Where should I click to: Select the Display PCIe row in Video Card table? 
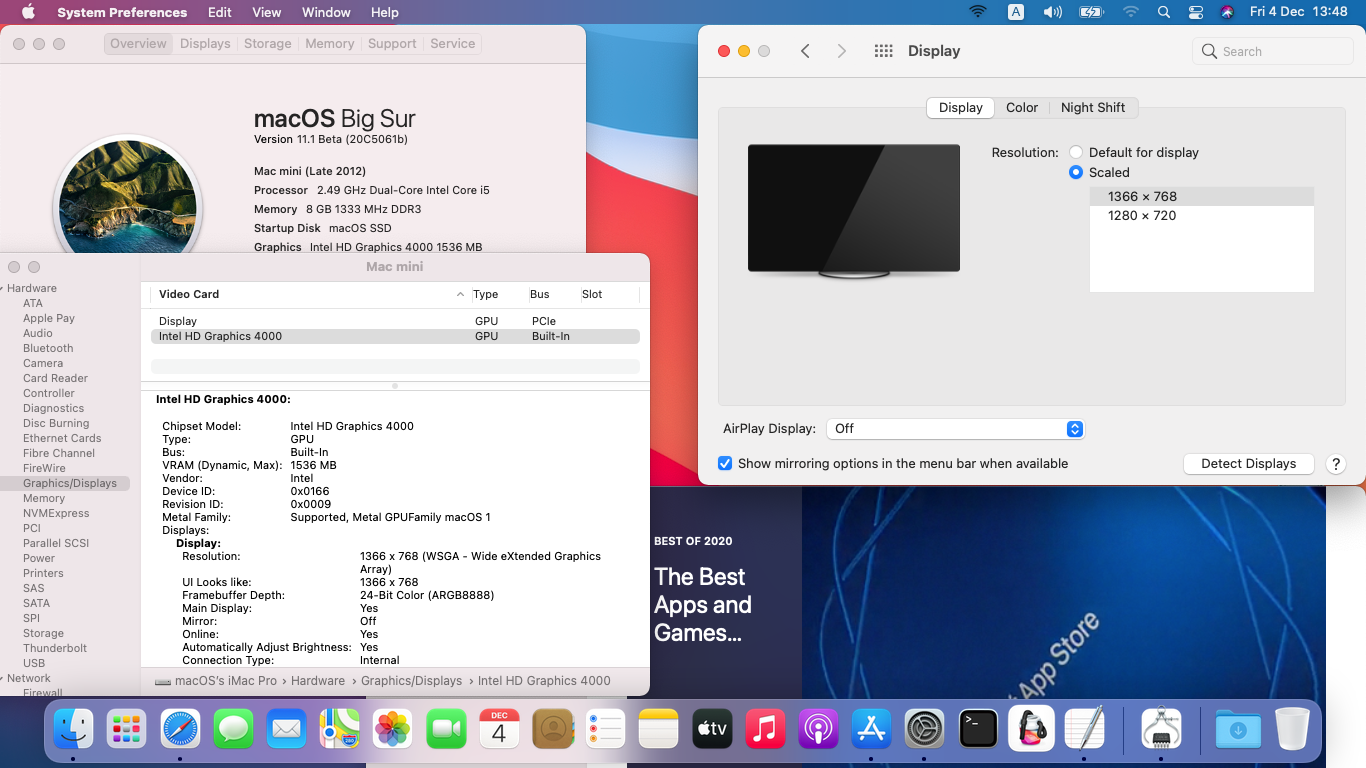pos(395,321)
